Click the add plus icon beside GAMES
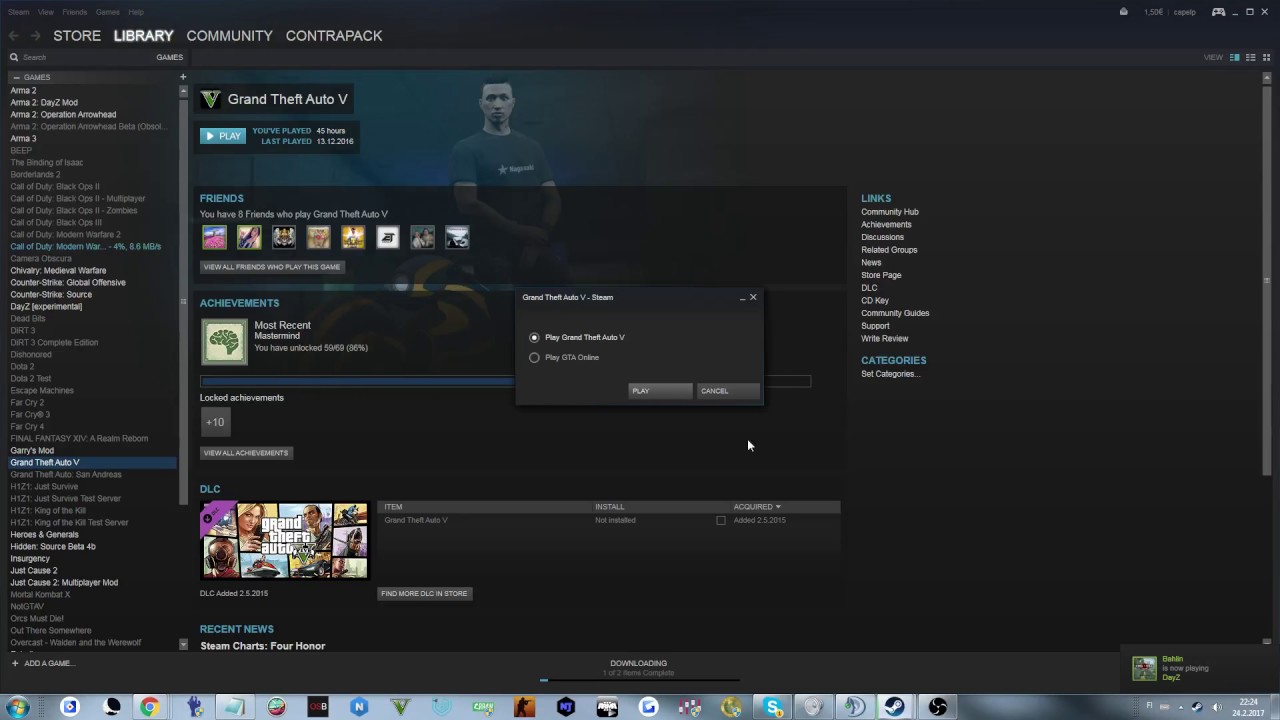The image size is (1280, 720). tap(182, 77)
